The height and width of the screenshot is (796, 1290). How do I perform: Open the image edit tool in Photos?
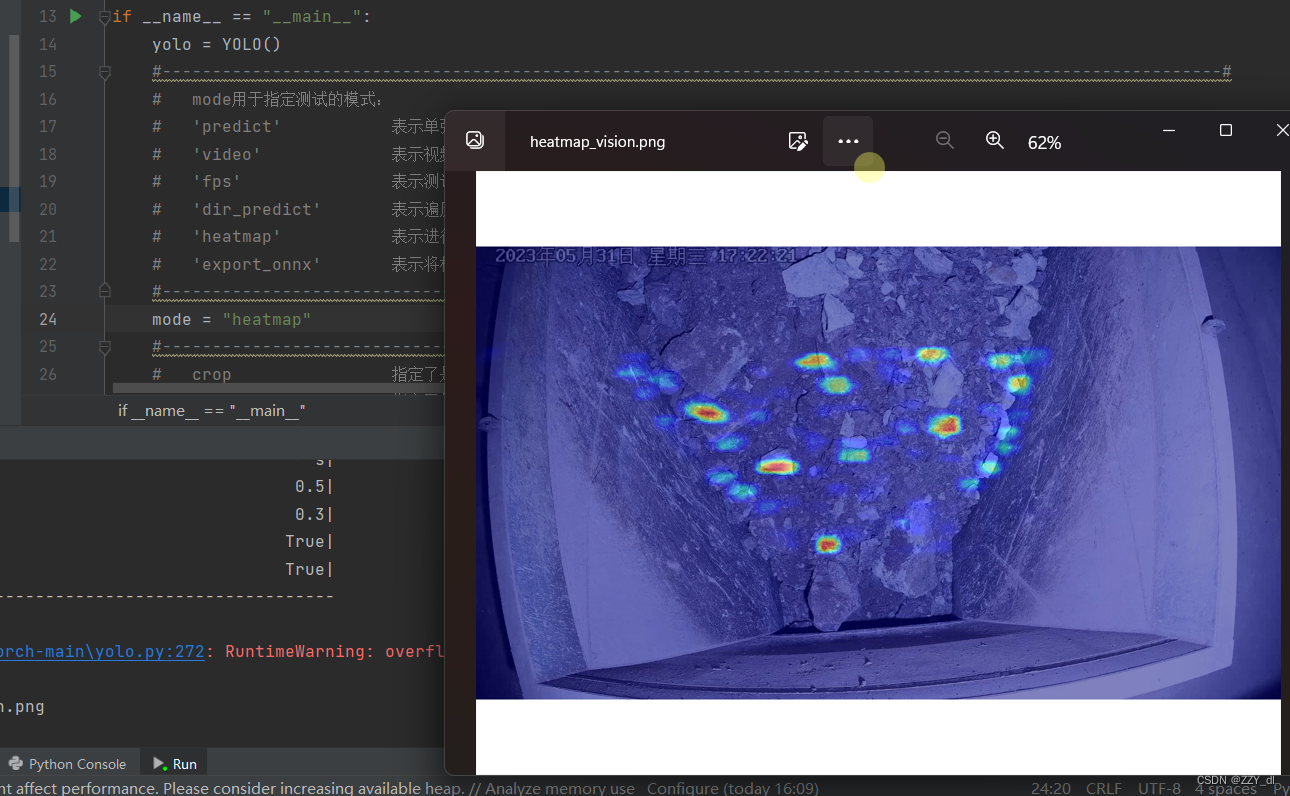click(x=797, y=141)
